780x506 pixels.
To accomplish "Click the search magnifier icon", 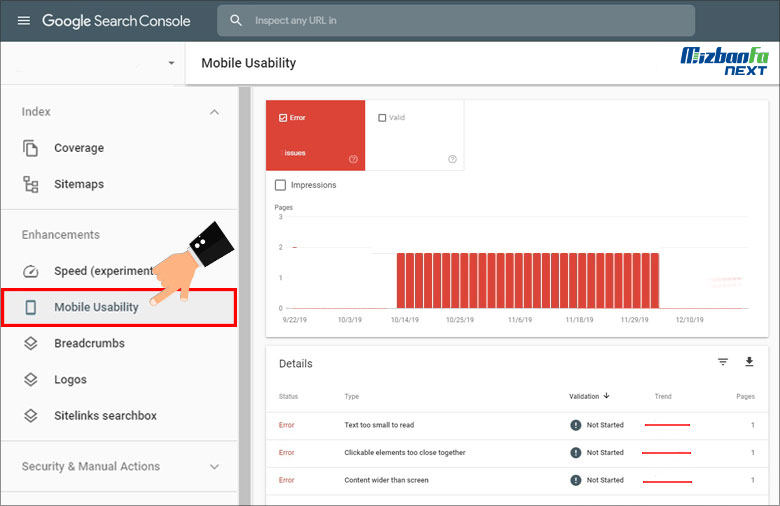I will pyautogui.click(x=236, y=20).
